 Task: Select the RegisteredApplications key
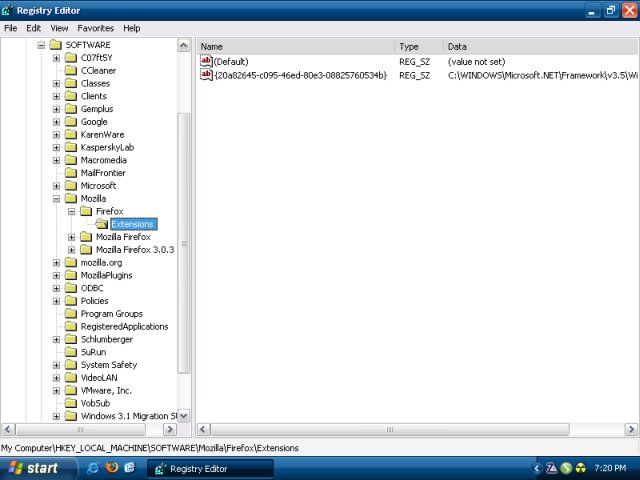[124, 327]
